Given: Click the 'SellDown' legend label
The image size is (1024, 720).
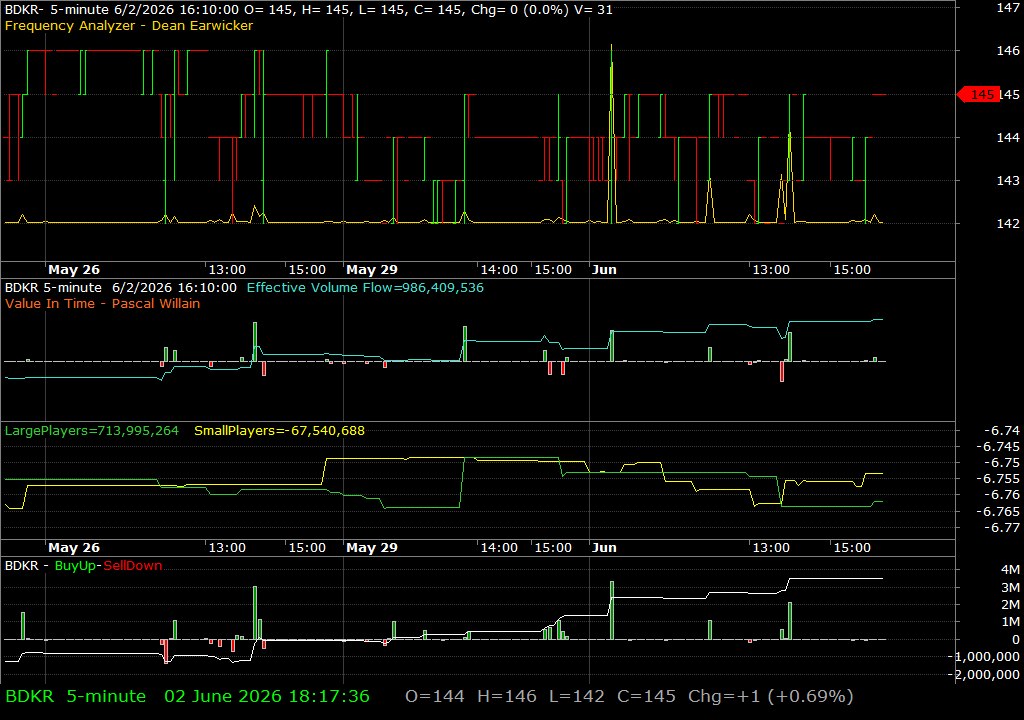Looking at the screenshot, I should pyautogui.click(x=133, y=566).
